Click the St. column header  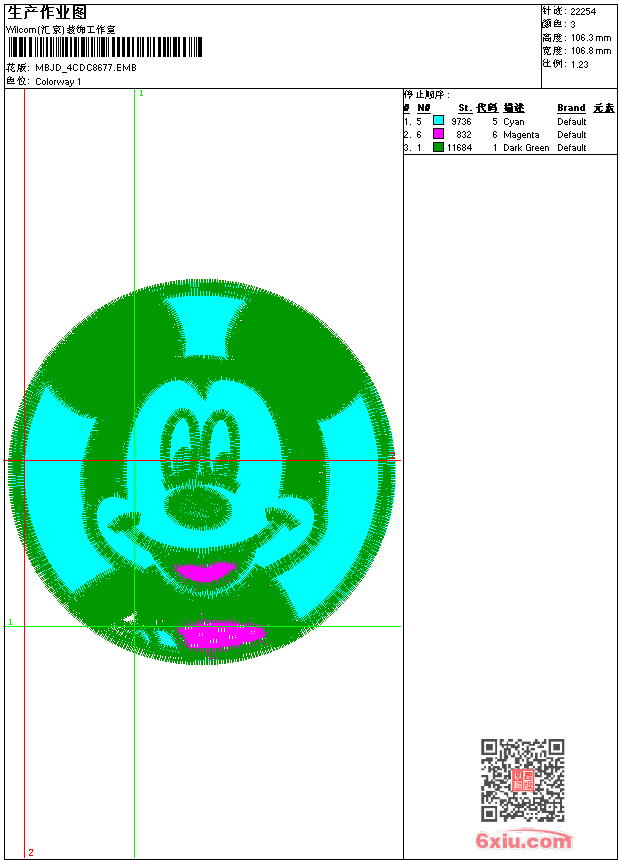(x=465, y=108)
